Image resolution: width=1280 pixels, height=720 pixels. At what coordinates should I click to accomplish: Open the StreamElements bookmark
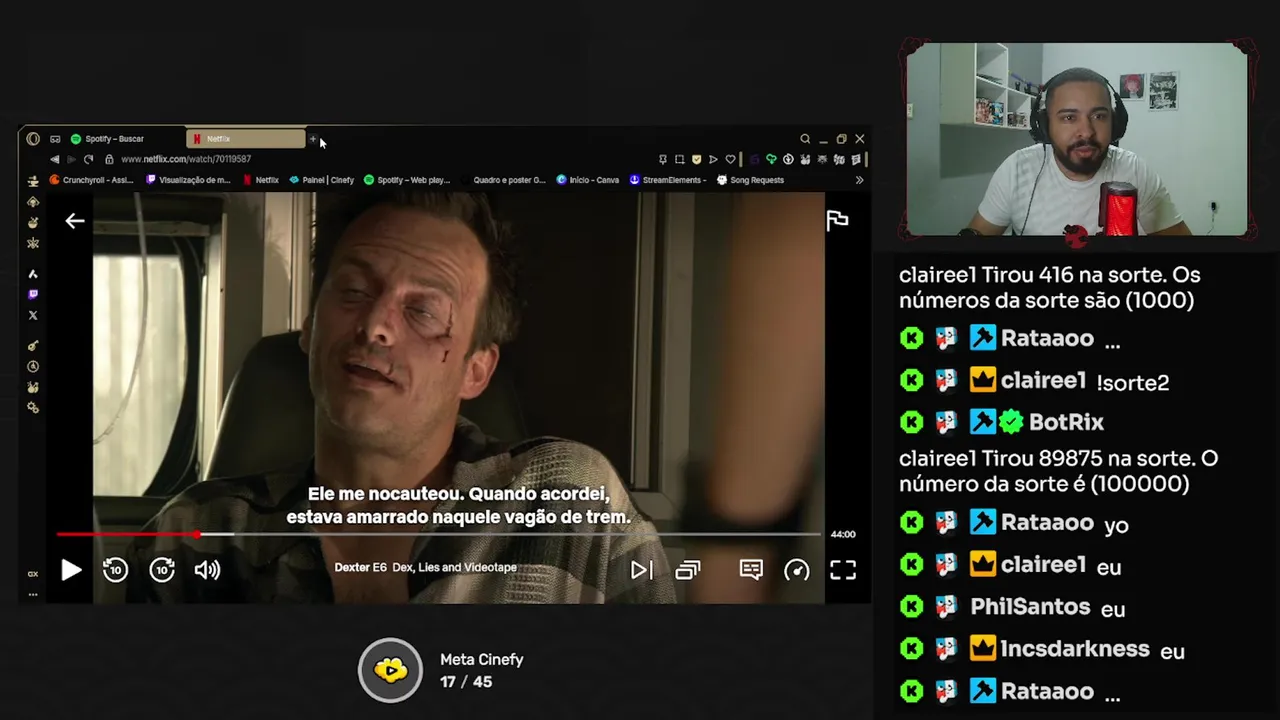click(x=668, y=180)
